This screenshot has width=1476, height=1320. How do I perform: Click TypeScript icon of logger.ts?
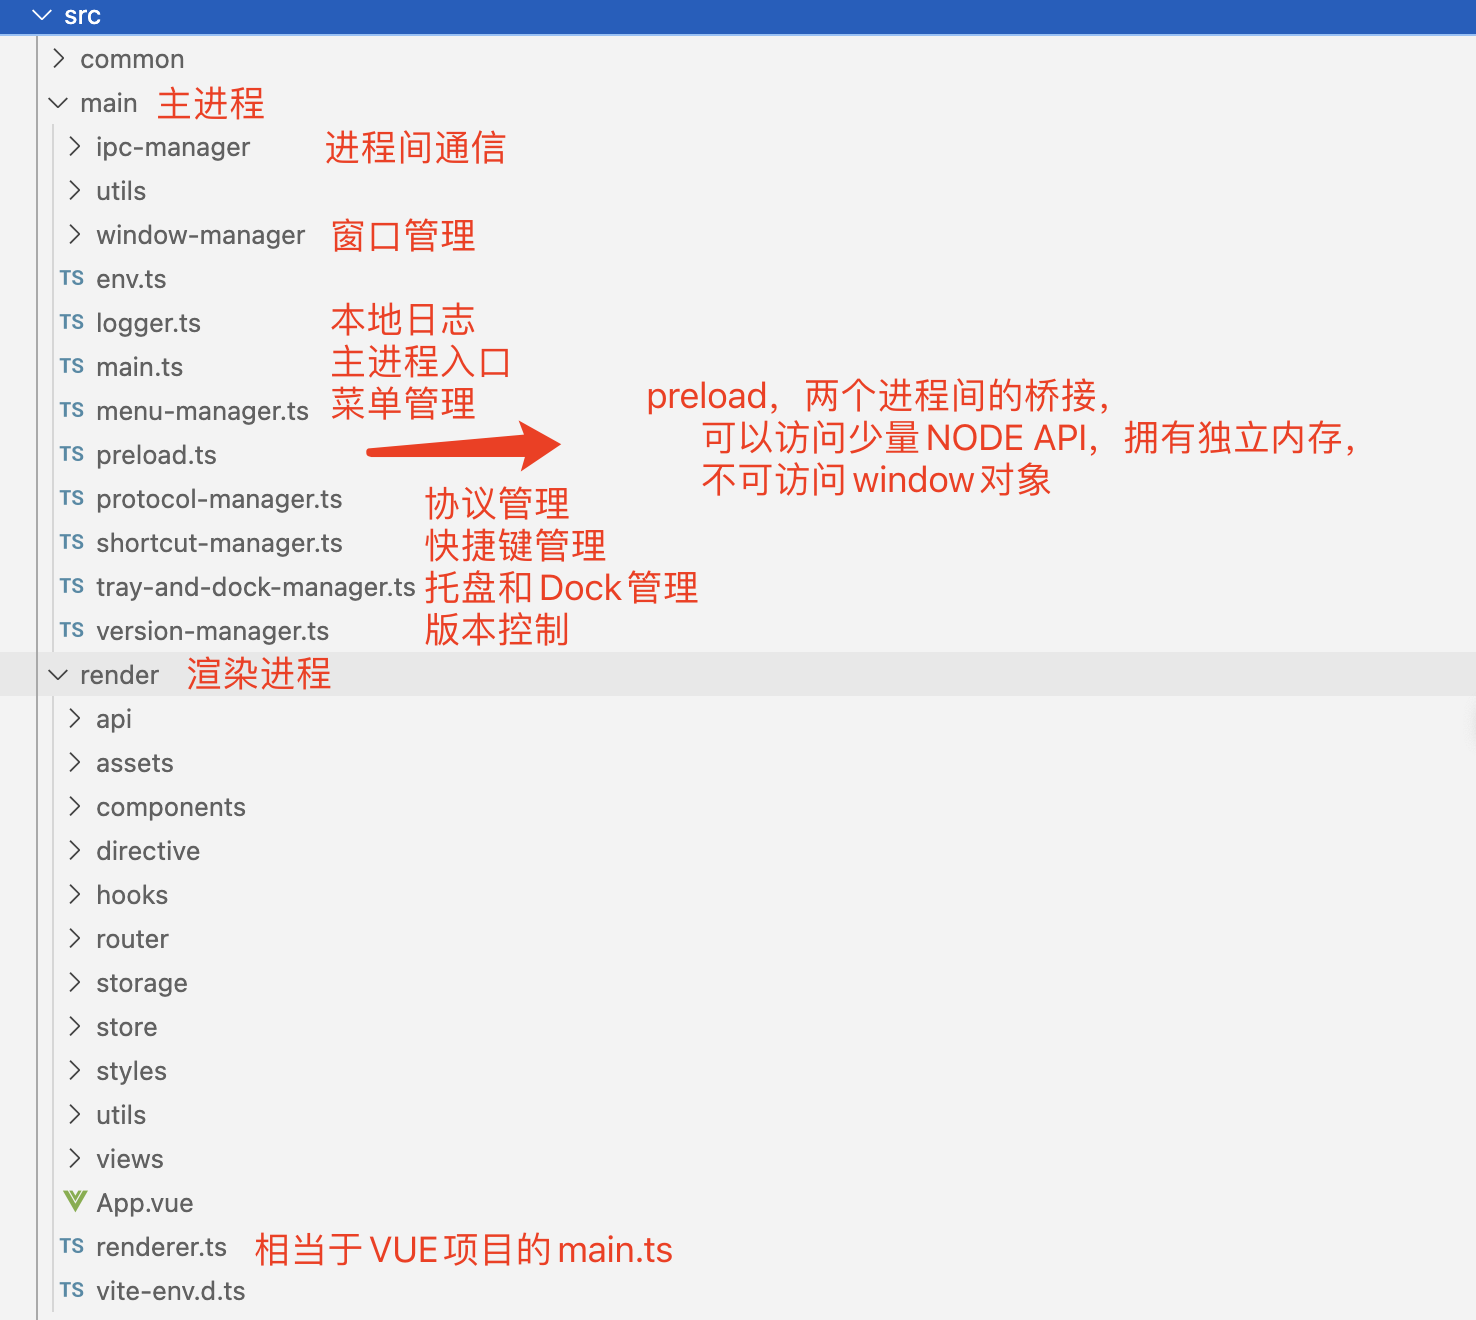(72, 322)
